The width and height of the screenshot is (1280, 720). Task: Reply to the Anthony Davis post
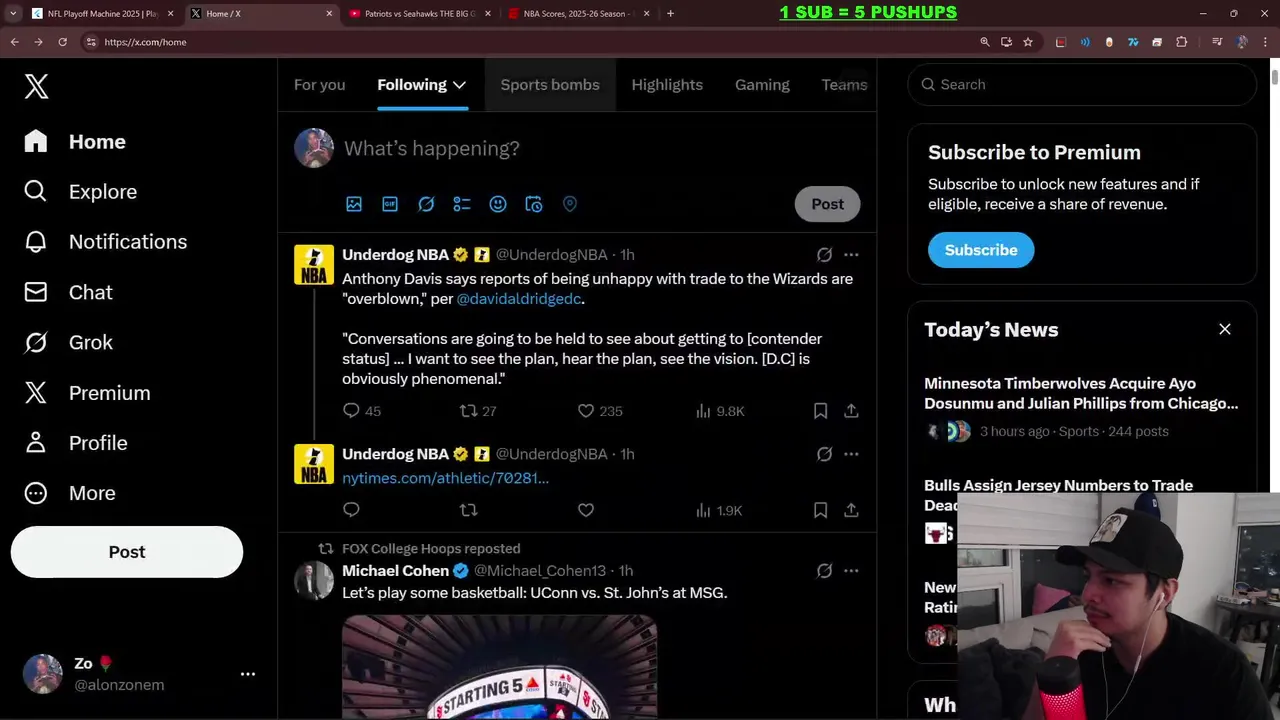tap(351, 411)
